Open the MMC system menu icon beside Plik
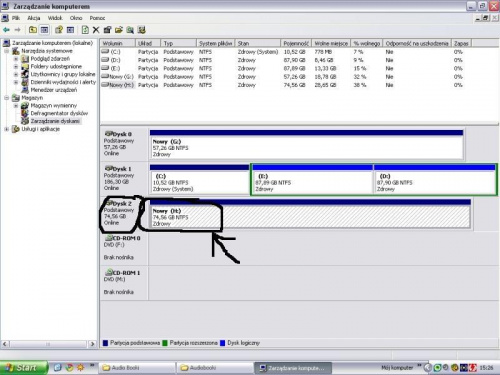500x375 pixels. tap(5, 18)
